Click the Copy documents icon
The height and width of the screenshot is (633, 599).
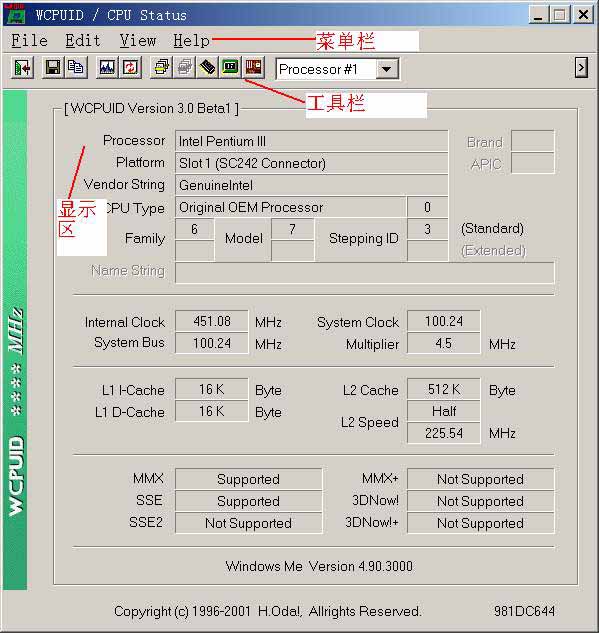pyautogui.click(x=75, y=67)
